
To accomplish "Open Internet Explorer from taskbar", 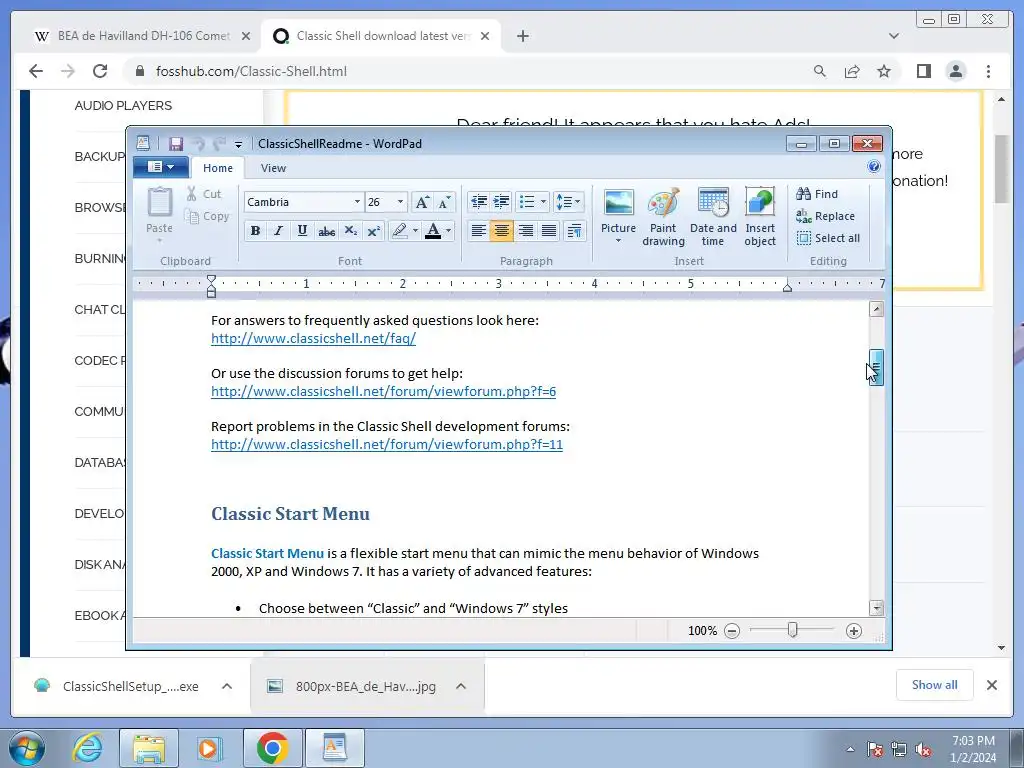I will click(88, 748).
